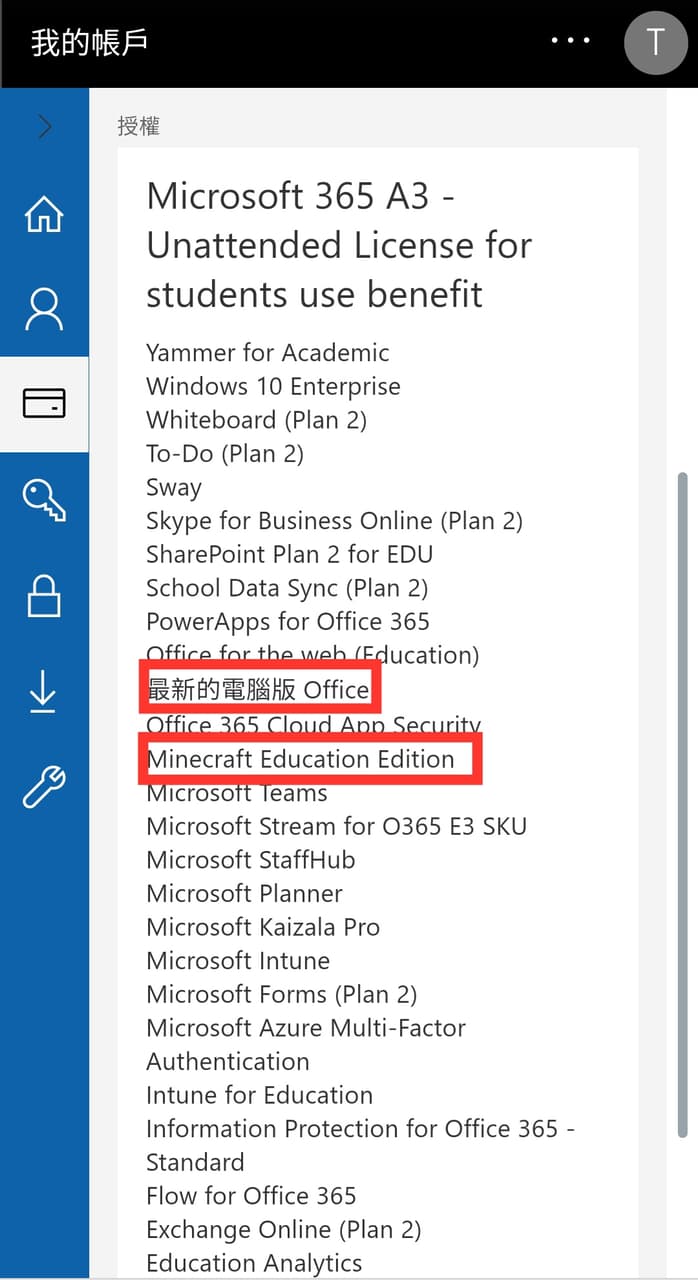698x1280 pixels.
Task: Click SharePoint Plan 2 for EDU
Action: click(290, 555)
